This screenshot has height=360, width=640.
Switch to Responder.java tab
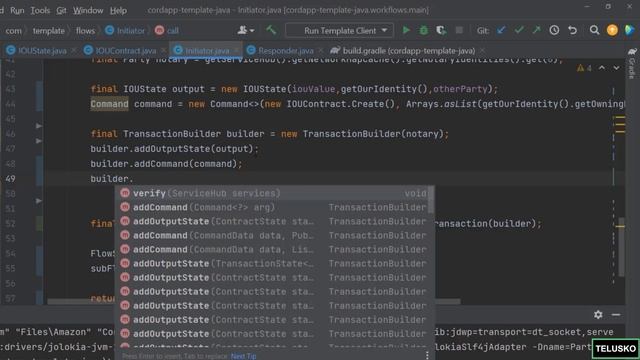pyautogui.click(x=285, y=51)
